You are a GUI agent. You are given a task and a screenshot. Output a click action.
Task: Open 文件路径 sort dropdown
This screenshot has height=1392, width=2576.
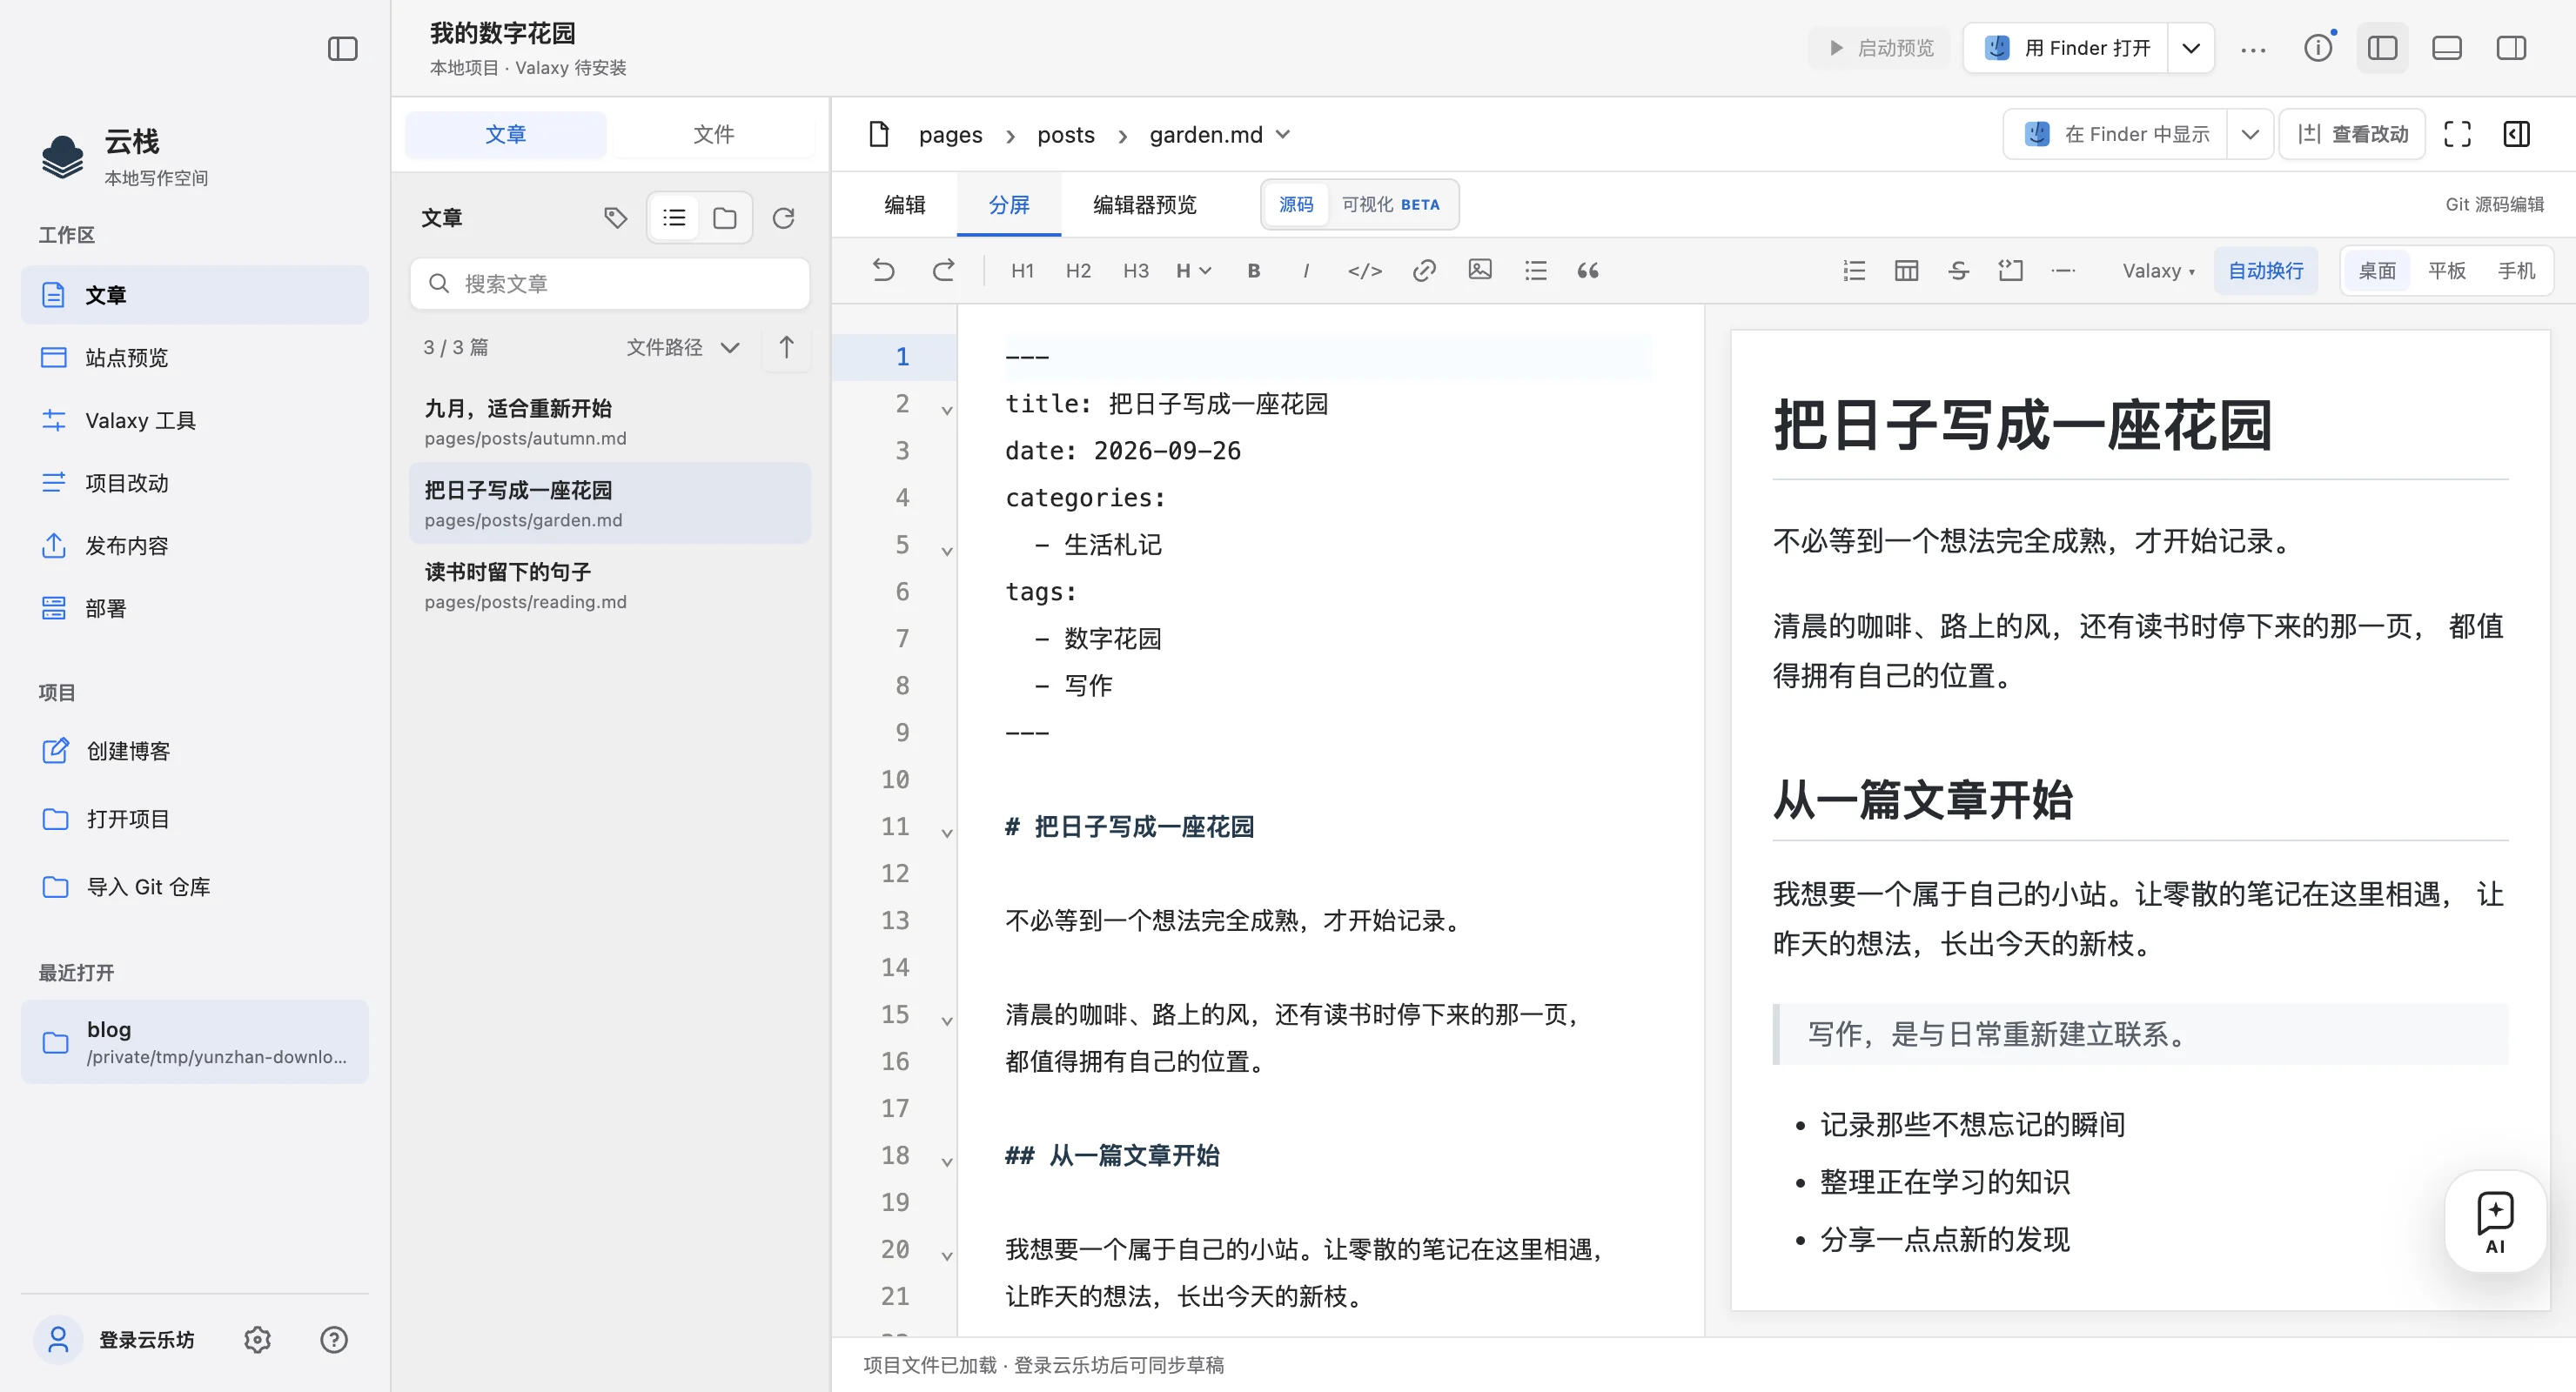point(683,347)
